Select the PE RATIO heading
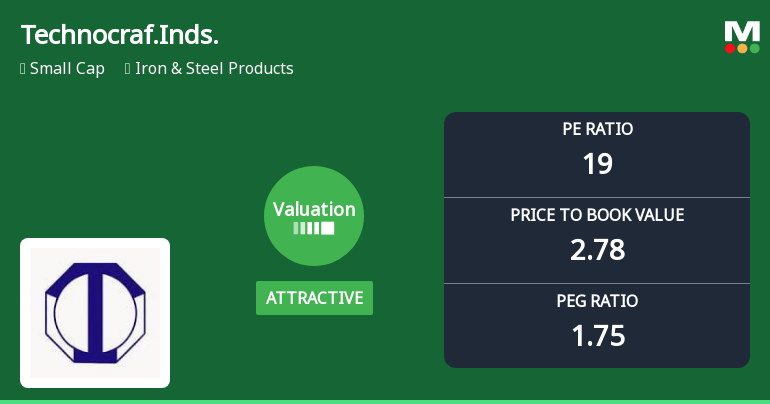This screenshot has height=404, width=770. 597,129
